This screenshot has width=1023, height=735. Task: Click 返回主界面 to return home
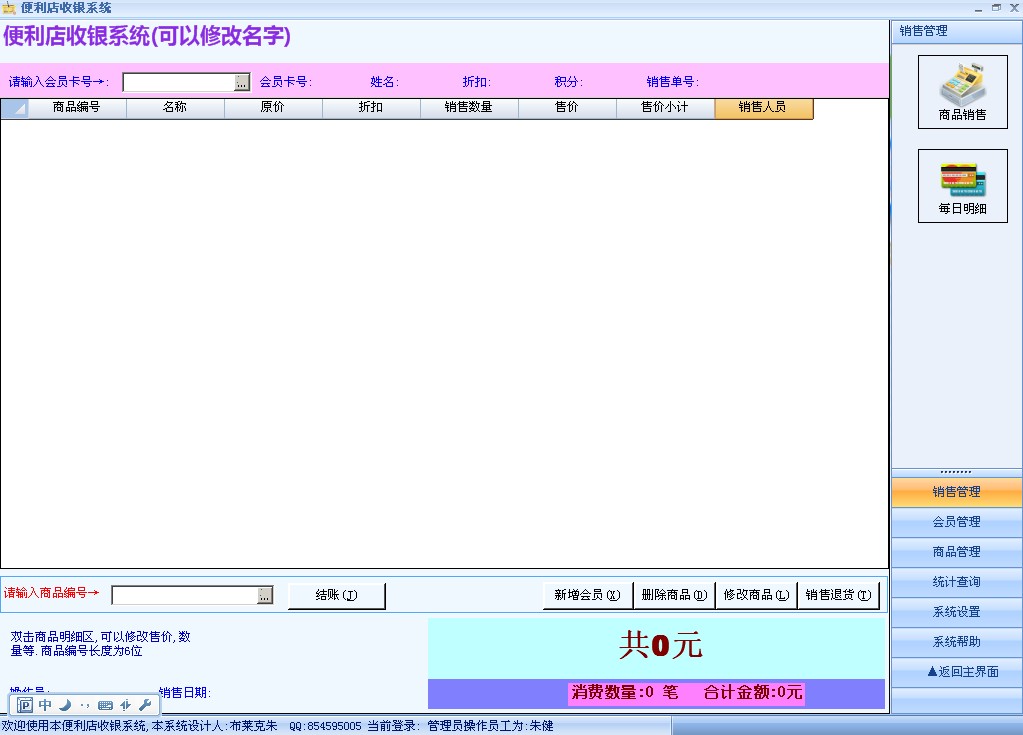pyautogui.click(x=956, y=672)
